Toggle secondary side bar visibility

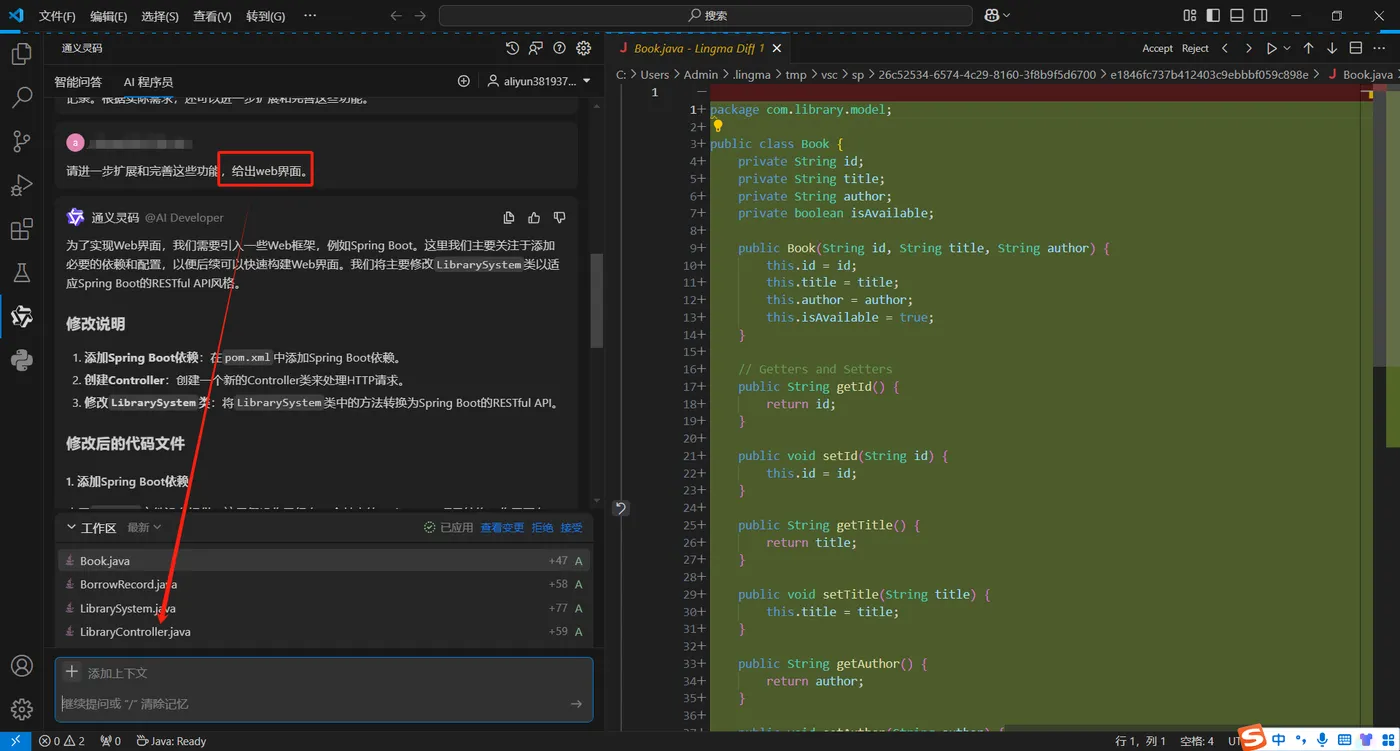click(x=1261, y=16)
